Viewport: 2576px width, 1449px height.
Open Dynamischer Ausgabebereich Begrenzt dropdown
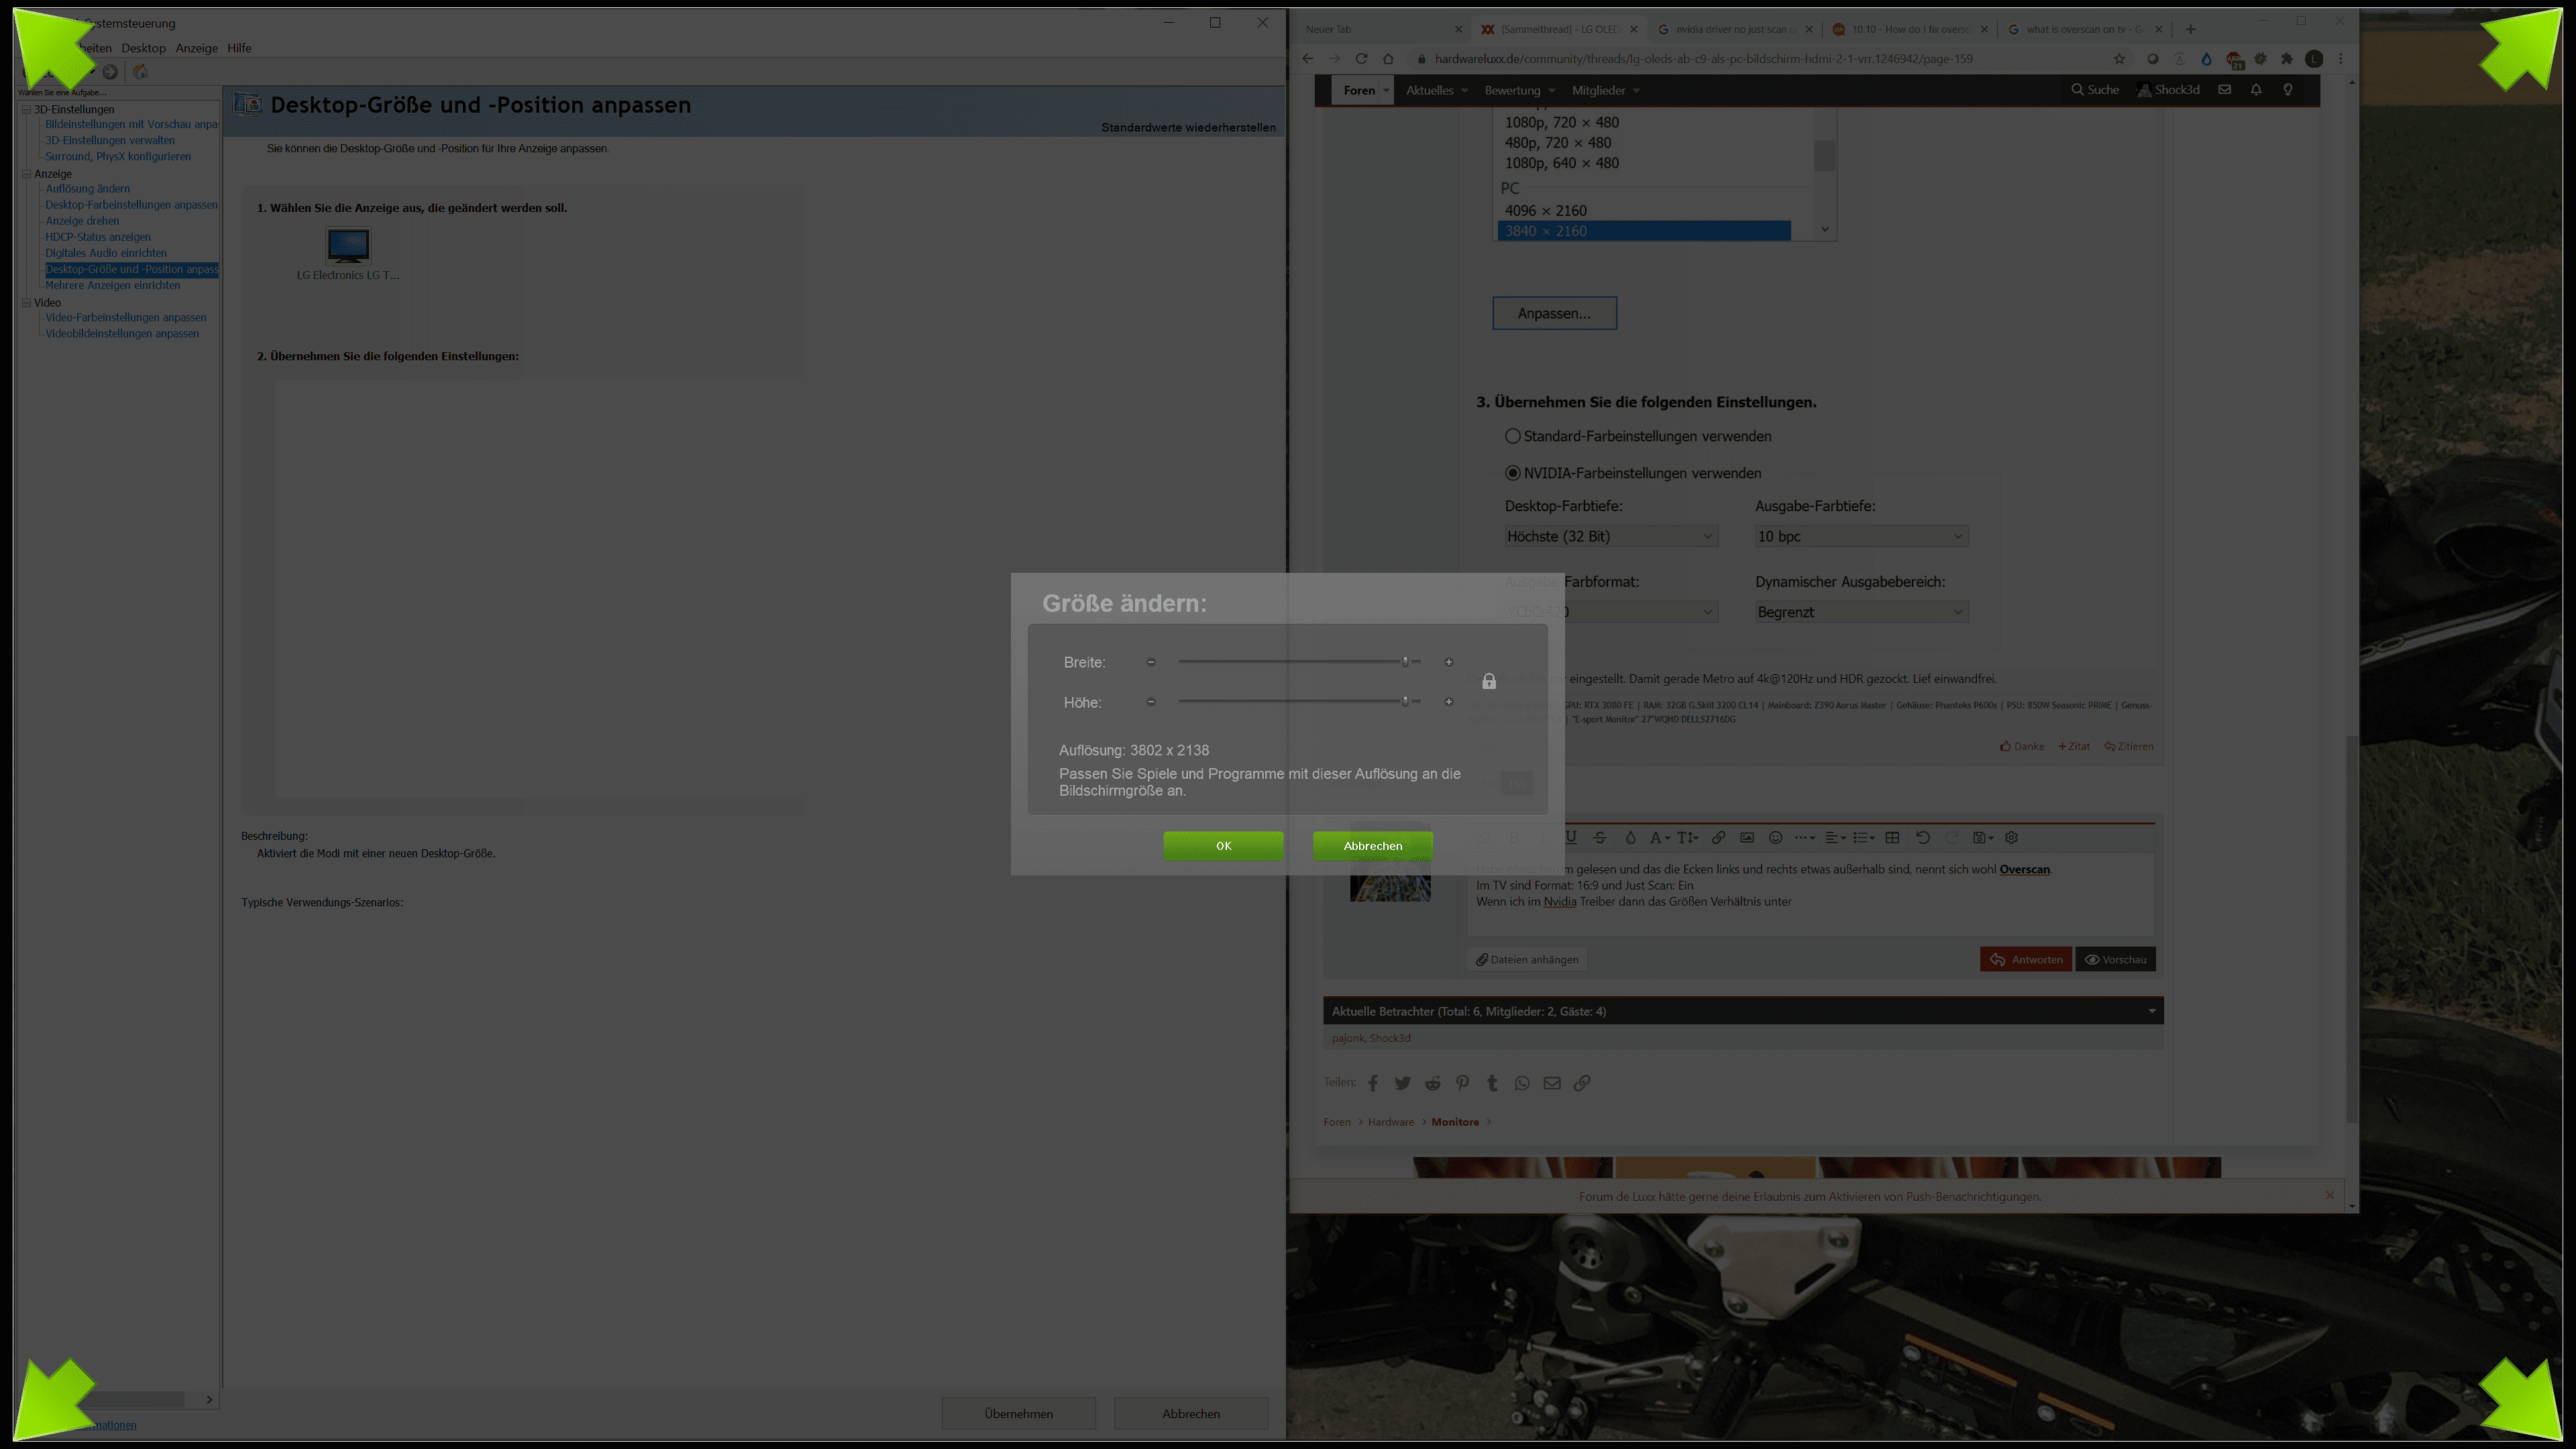(x=1862, y=612)
